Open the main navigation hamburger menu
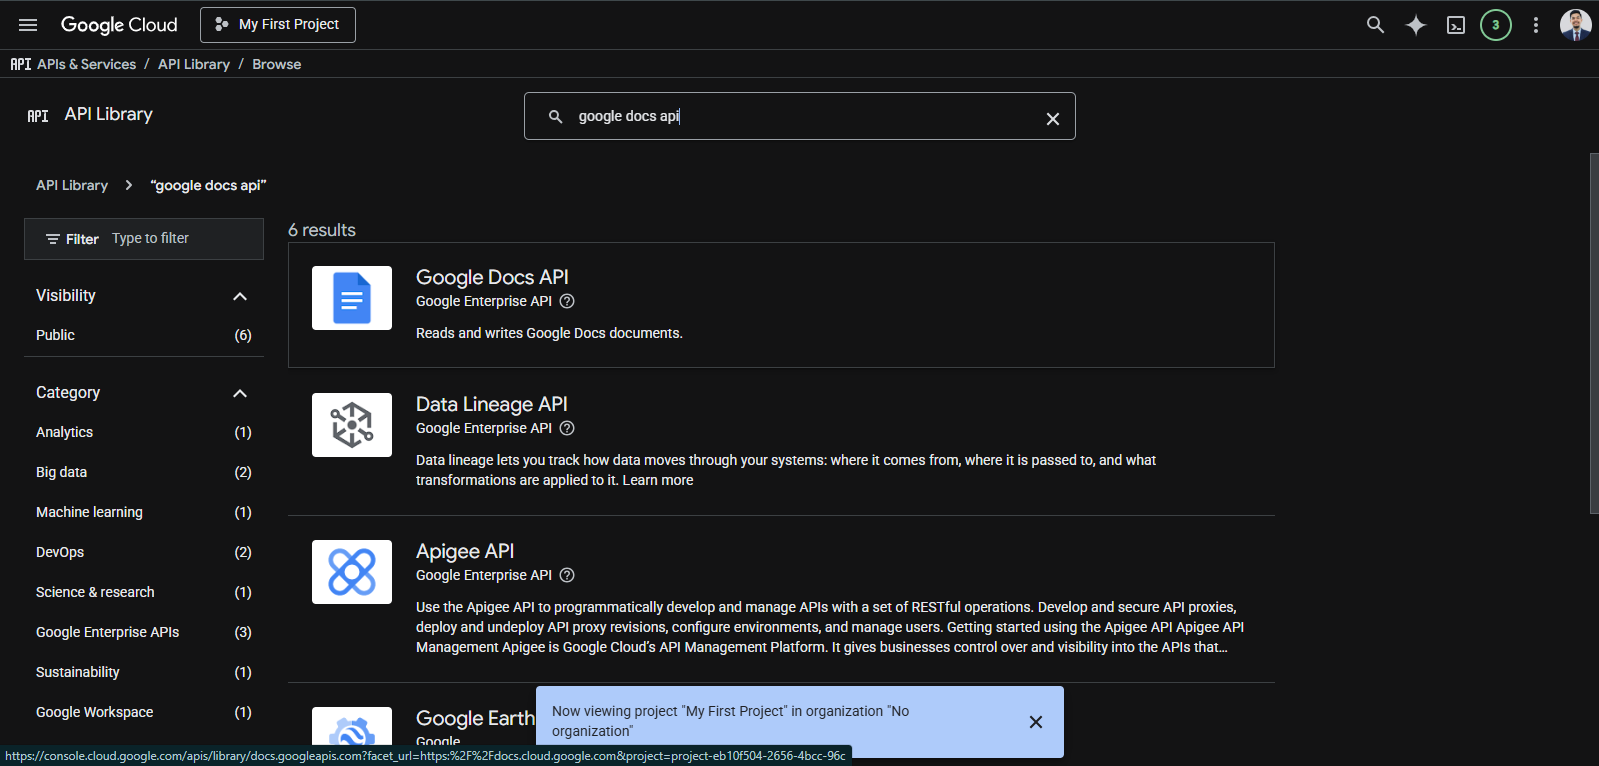This screenshot has height=766, width=1599. 28,25
